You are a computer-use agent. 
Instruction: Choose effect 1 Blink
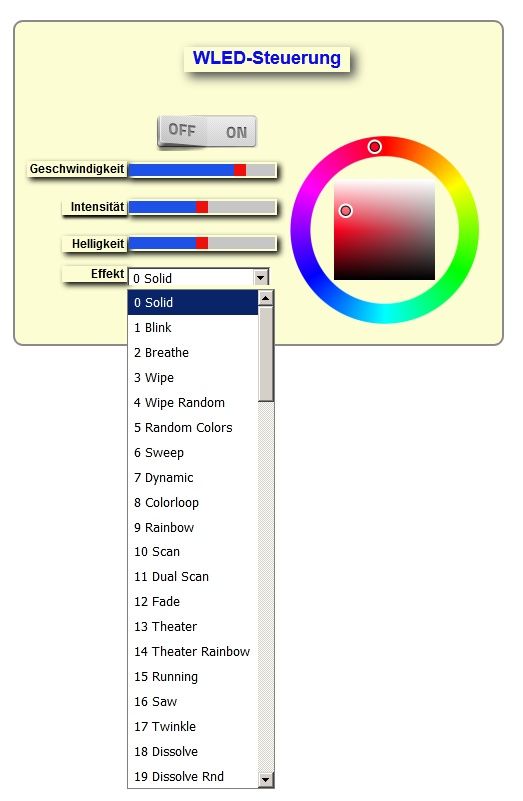193,327
